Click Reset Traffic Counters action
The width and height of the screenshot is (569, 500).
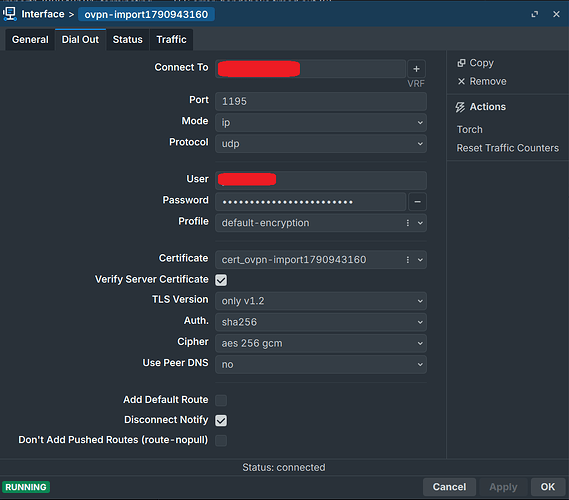[x=508, y=148]
